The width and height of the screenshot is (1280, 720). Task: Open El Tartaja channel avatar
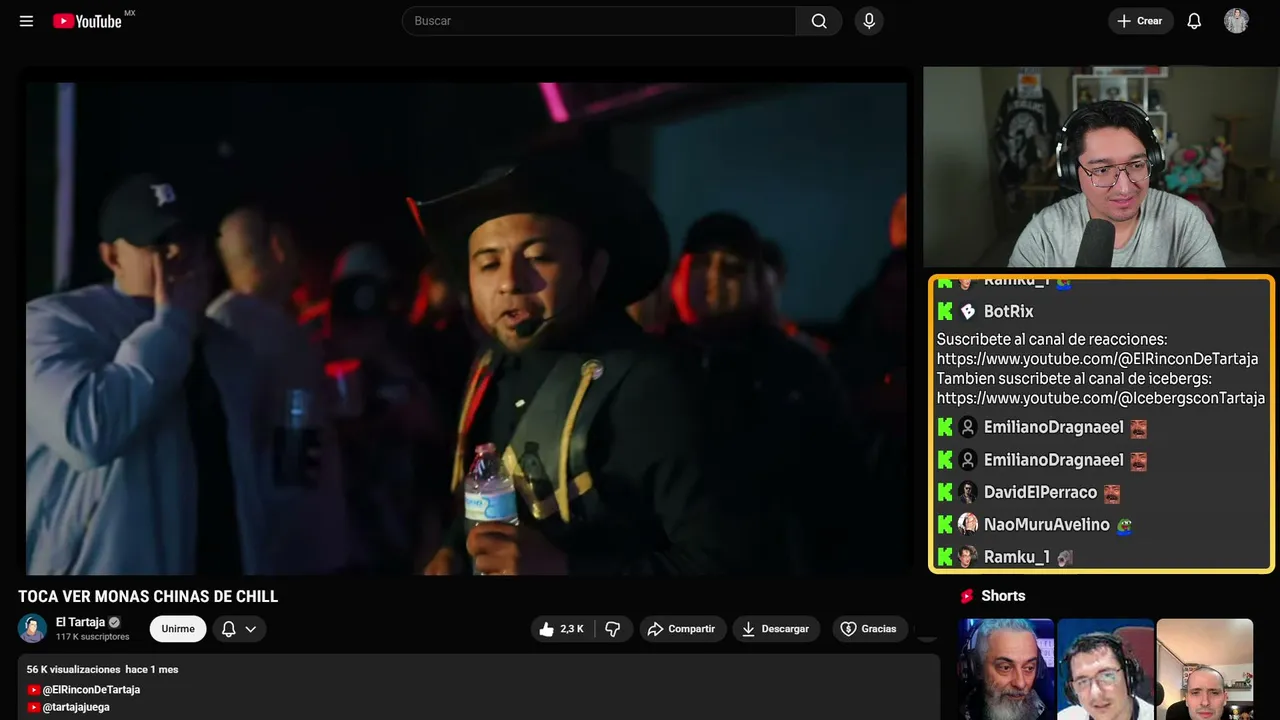pos(32,628)
